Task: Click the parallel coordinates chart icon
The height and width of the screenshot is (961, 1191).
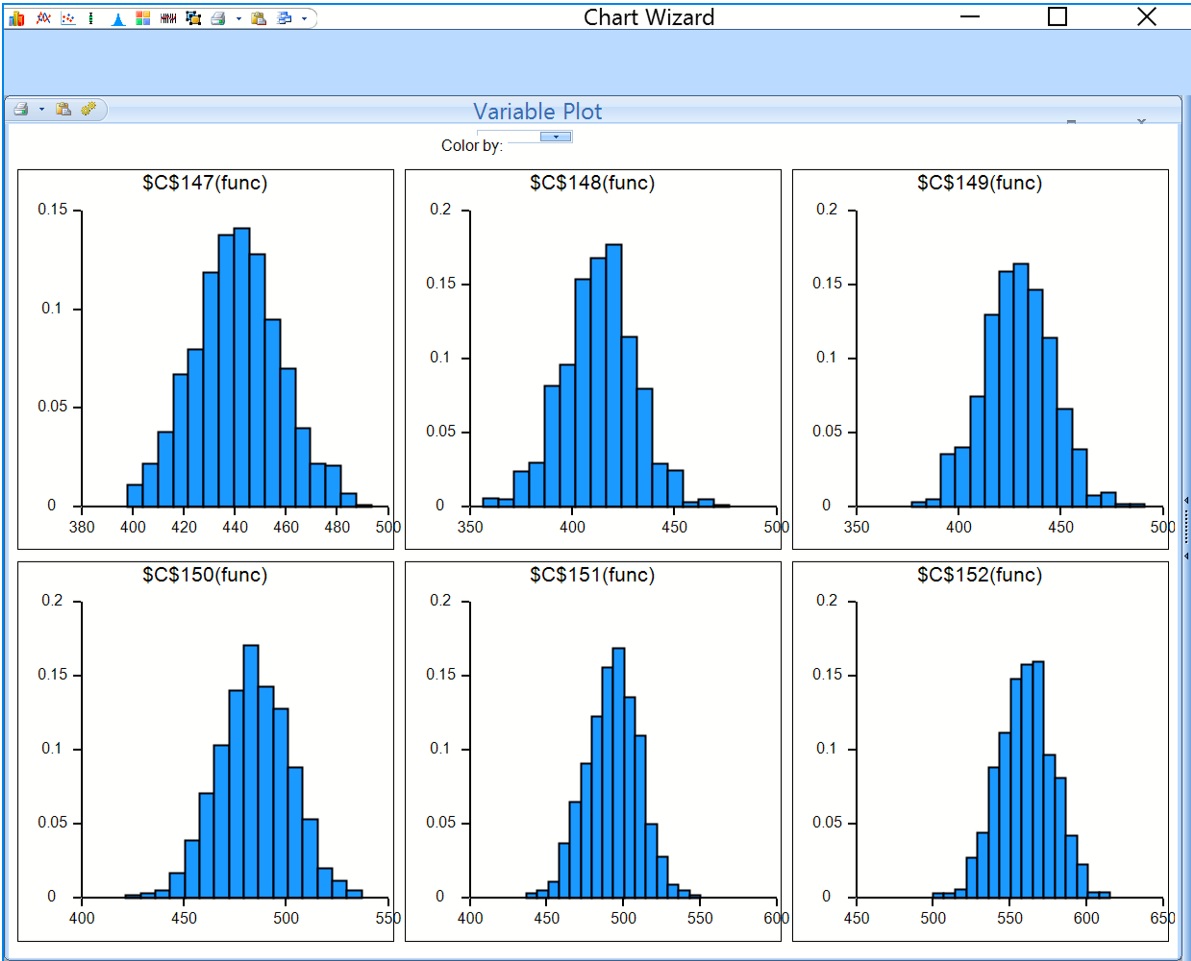Action: pyautogui.click(x=168, y=18)
